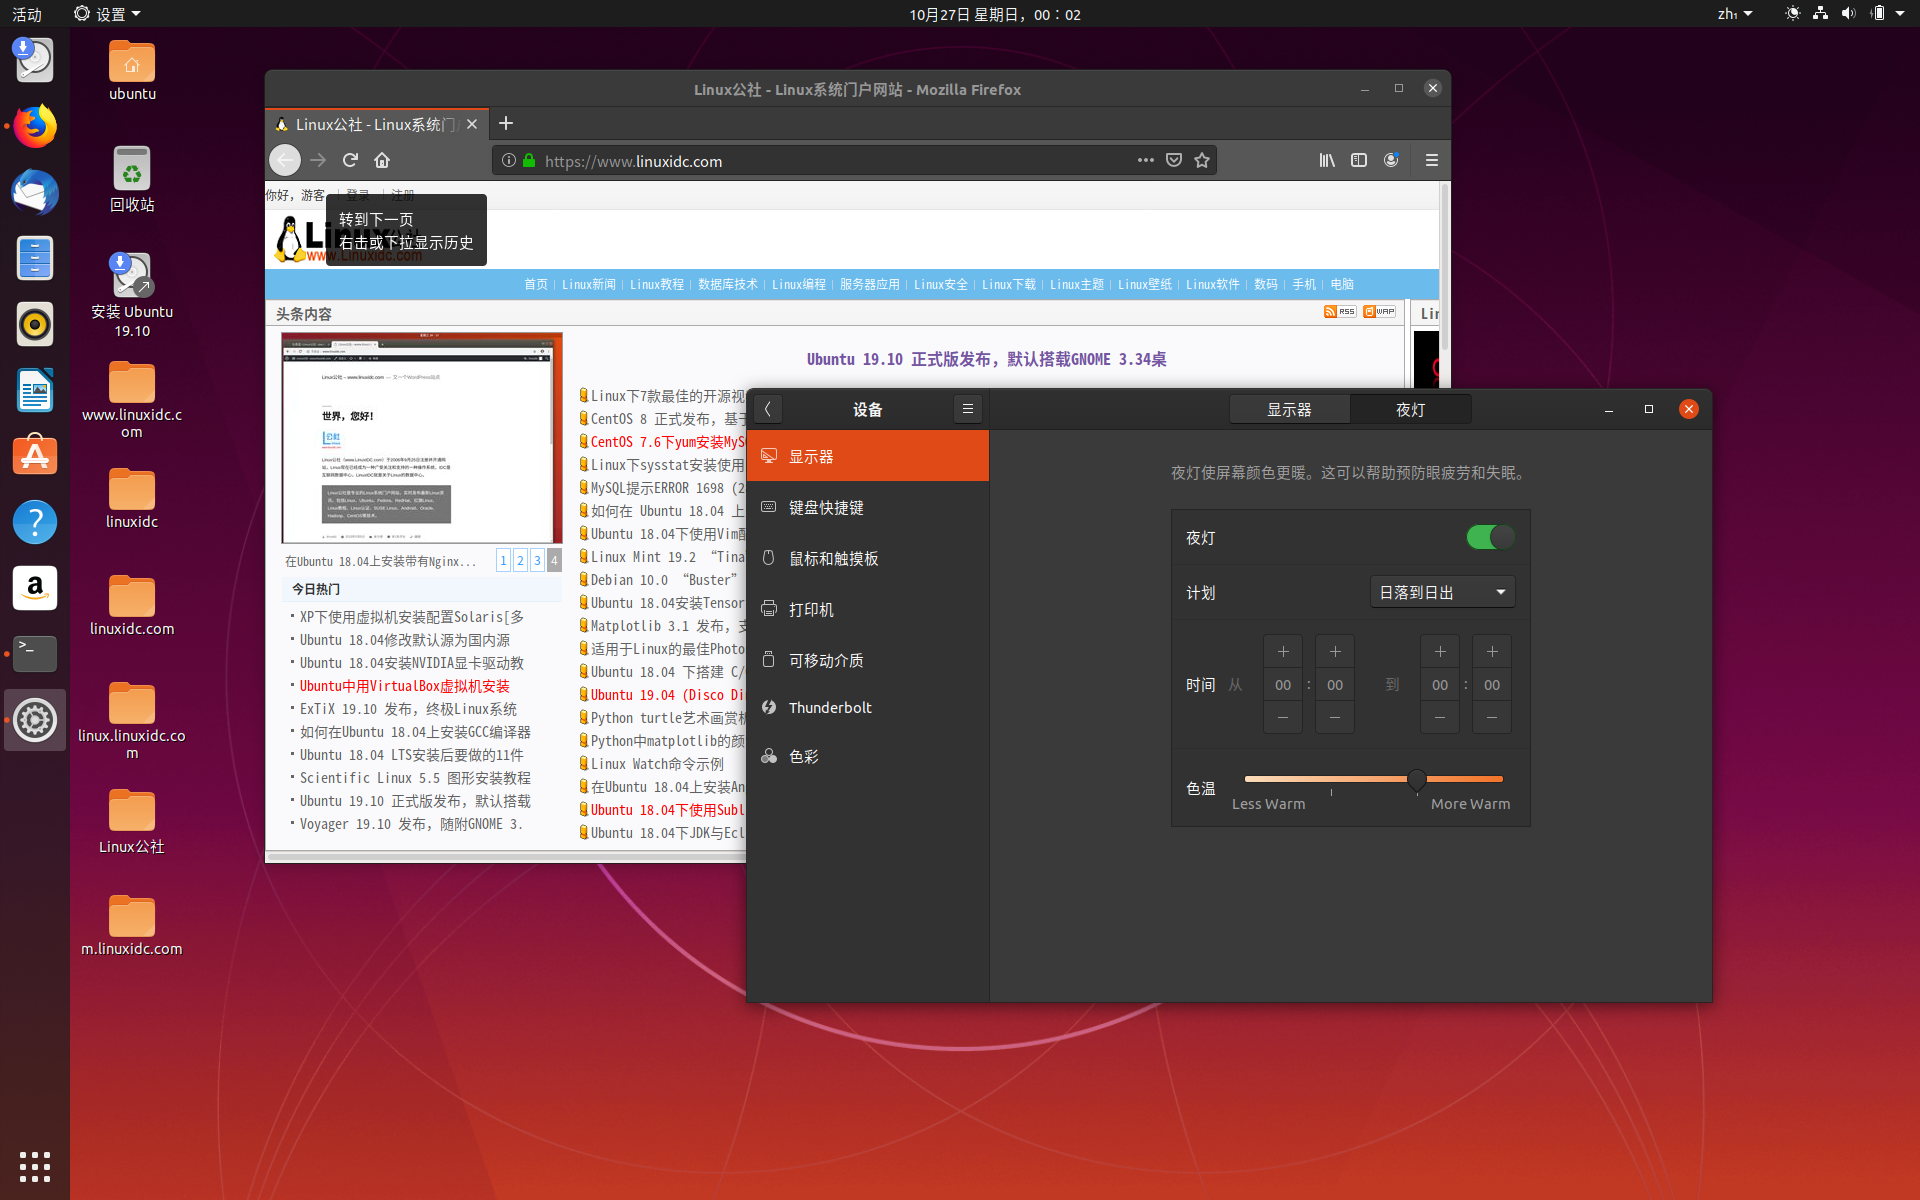The height and width of the screenshot is (1200, 1920).
Task: Open the 活动 activities overview
Action: click(x=27, y=14)
